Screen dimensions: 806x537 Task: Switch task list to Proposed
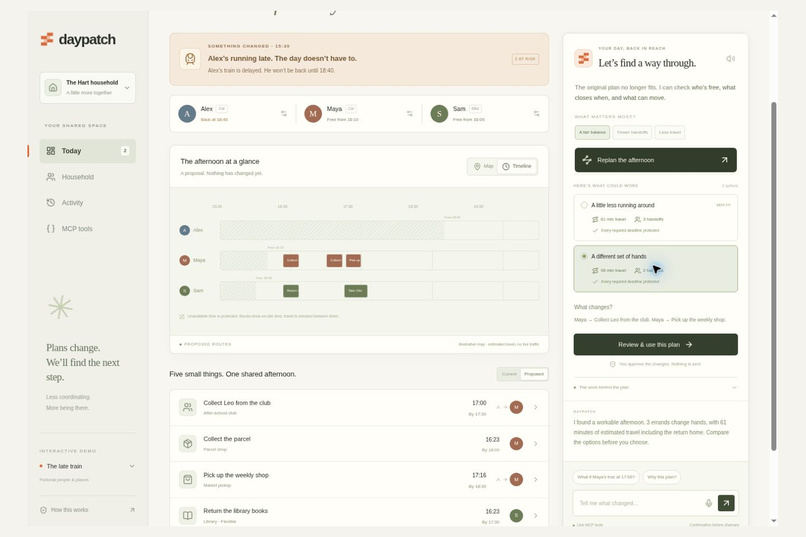[x=534, y=374]
